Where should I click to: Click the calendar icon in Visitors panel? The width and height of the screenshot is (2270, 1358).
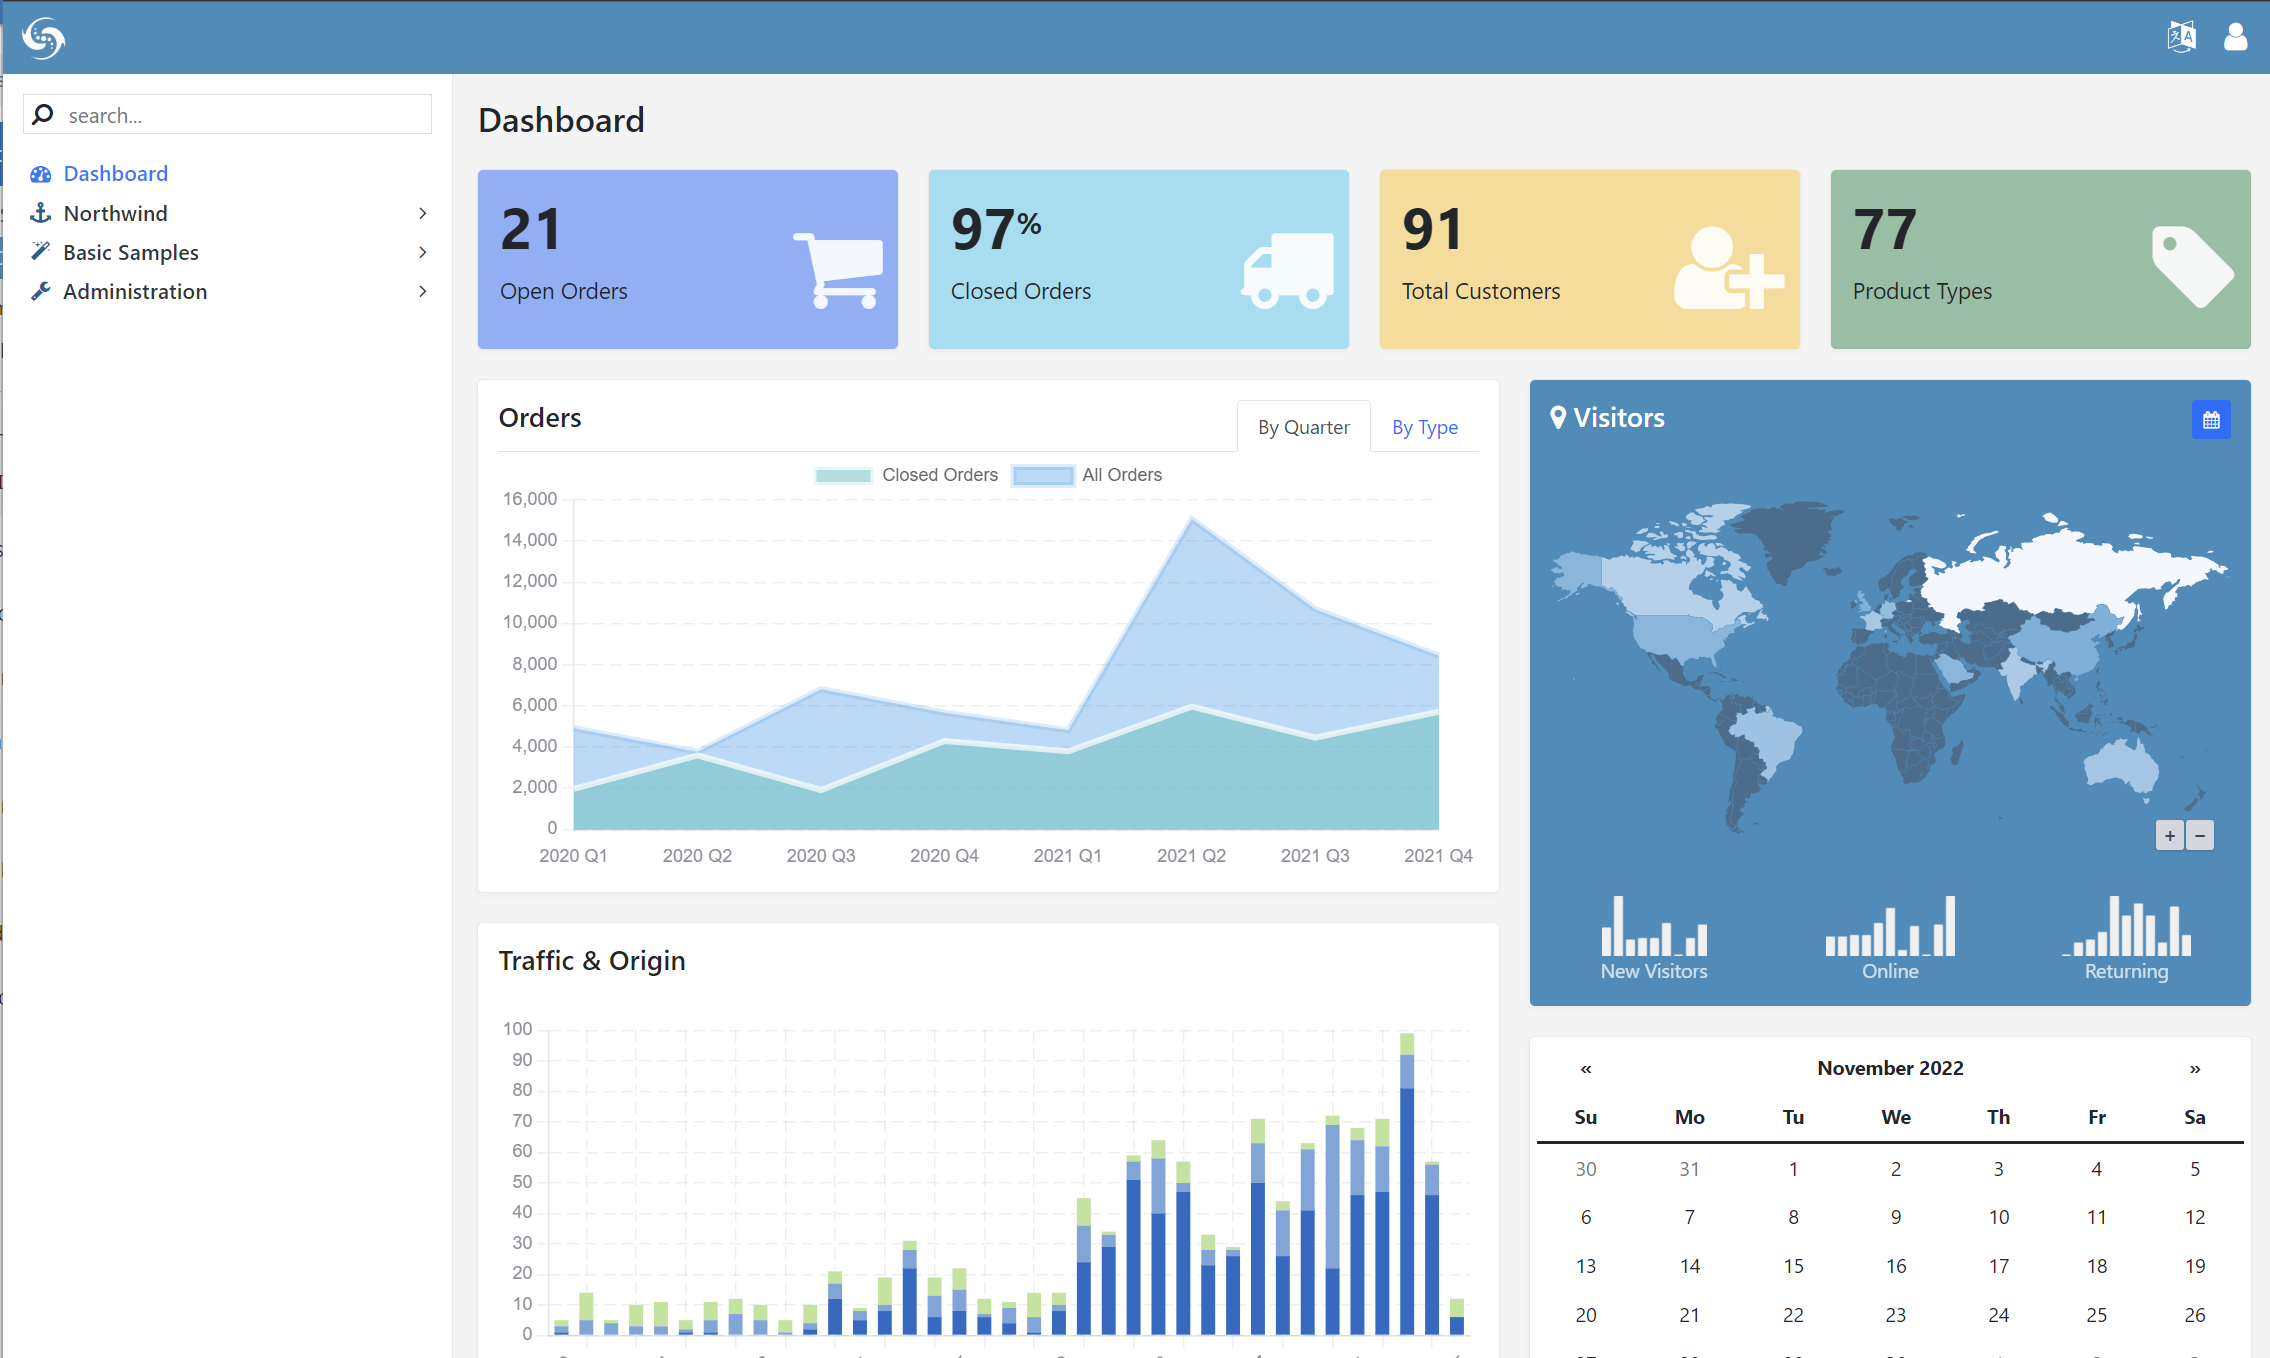coord(2210,420)
